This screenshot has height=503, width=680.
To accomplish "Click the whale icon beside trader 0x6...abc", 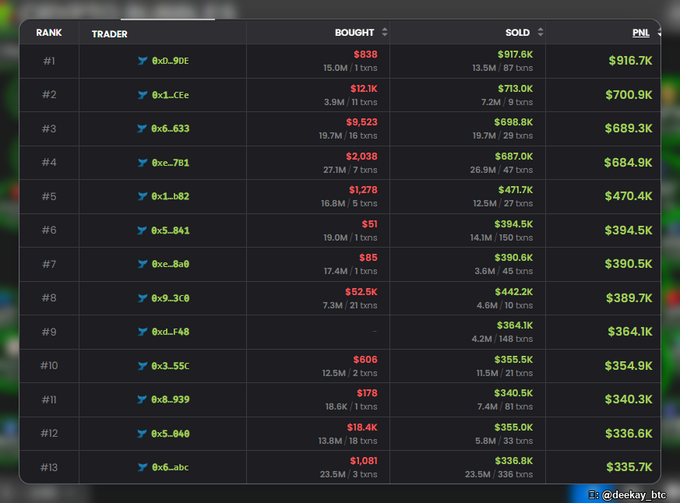I will [143, 467].
